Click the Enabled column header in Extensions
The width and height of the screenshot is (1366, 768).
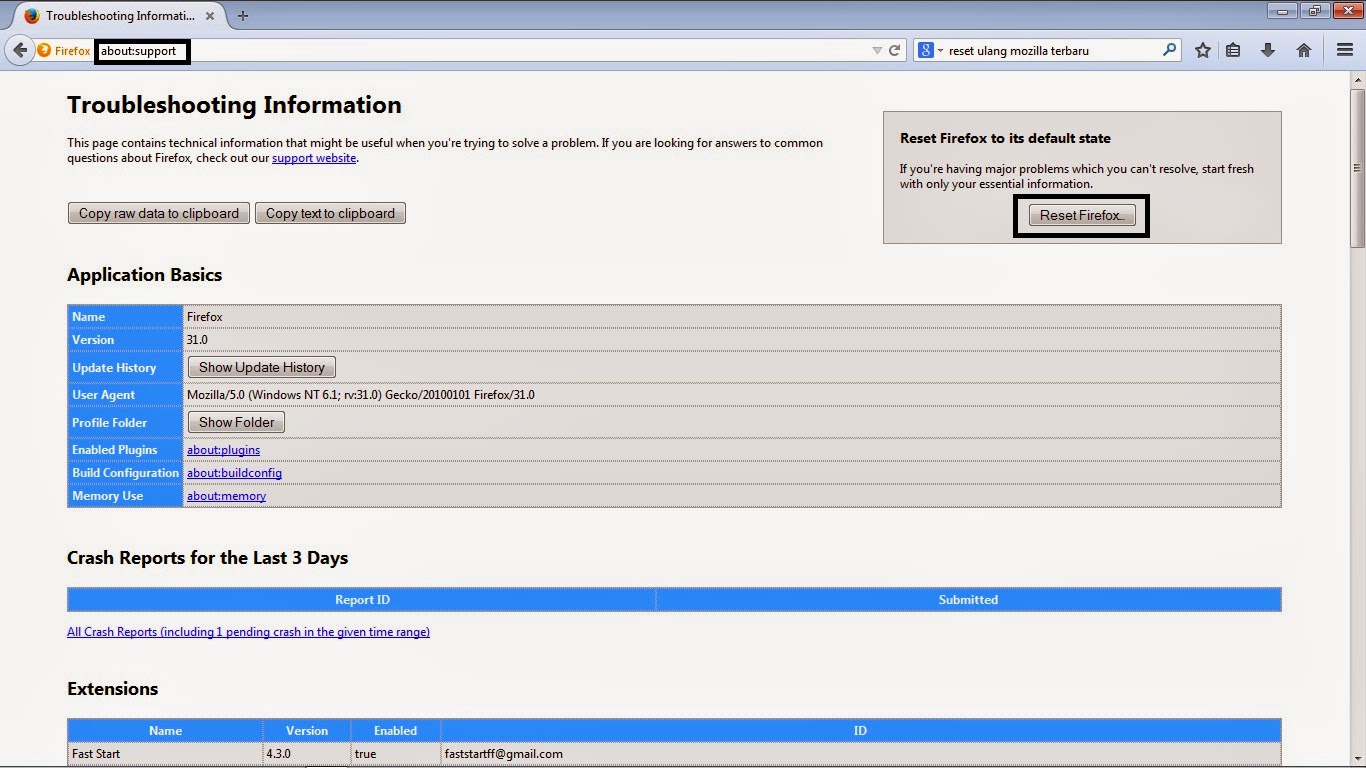tap(395, 731)
